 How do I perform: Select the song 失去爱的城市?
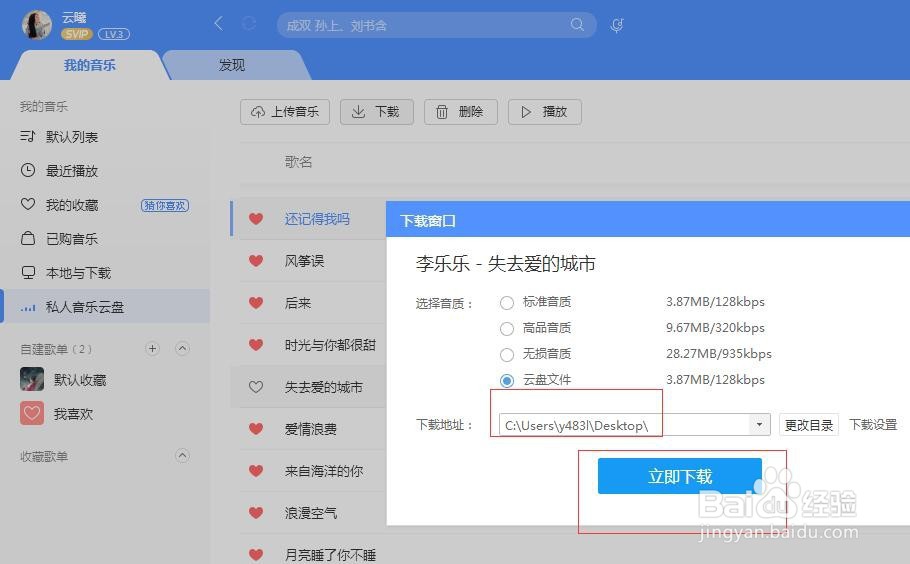[x=323, y=387]
